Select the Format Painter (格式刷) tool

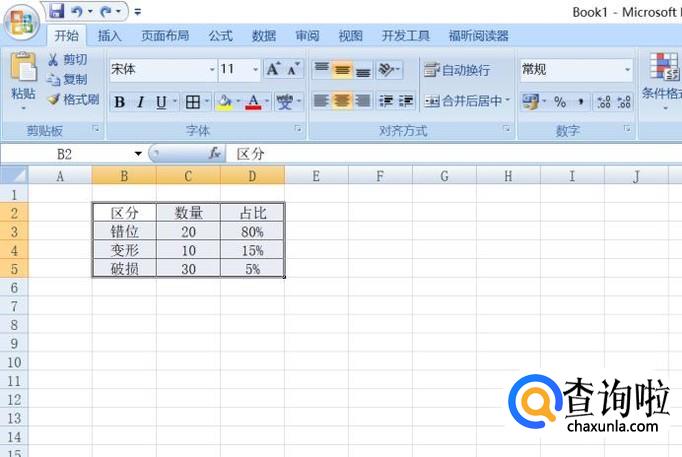click(x=72, y=100)
